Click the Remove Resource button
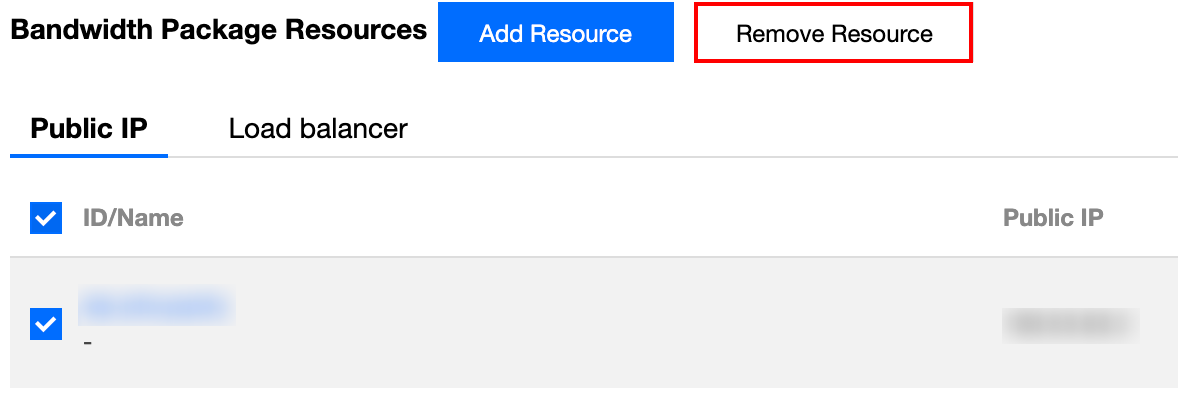Image resolution: width=1178 pixels, height=394 pixels. click(x=834, y=33)
